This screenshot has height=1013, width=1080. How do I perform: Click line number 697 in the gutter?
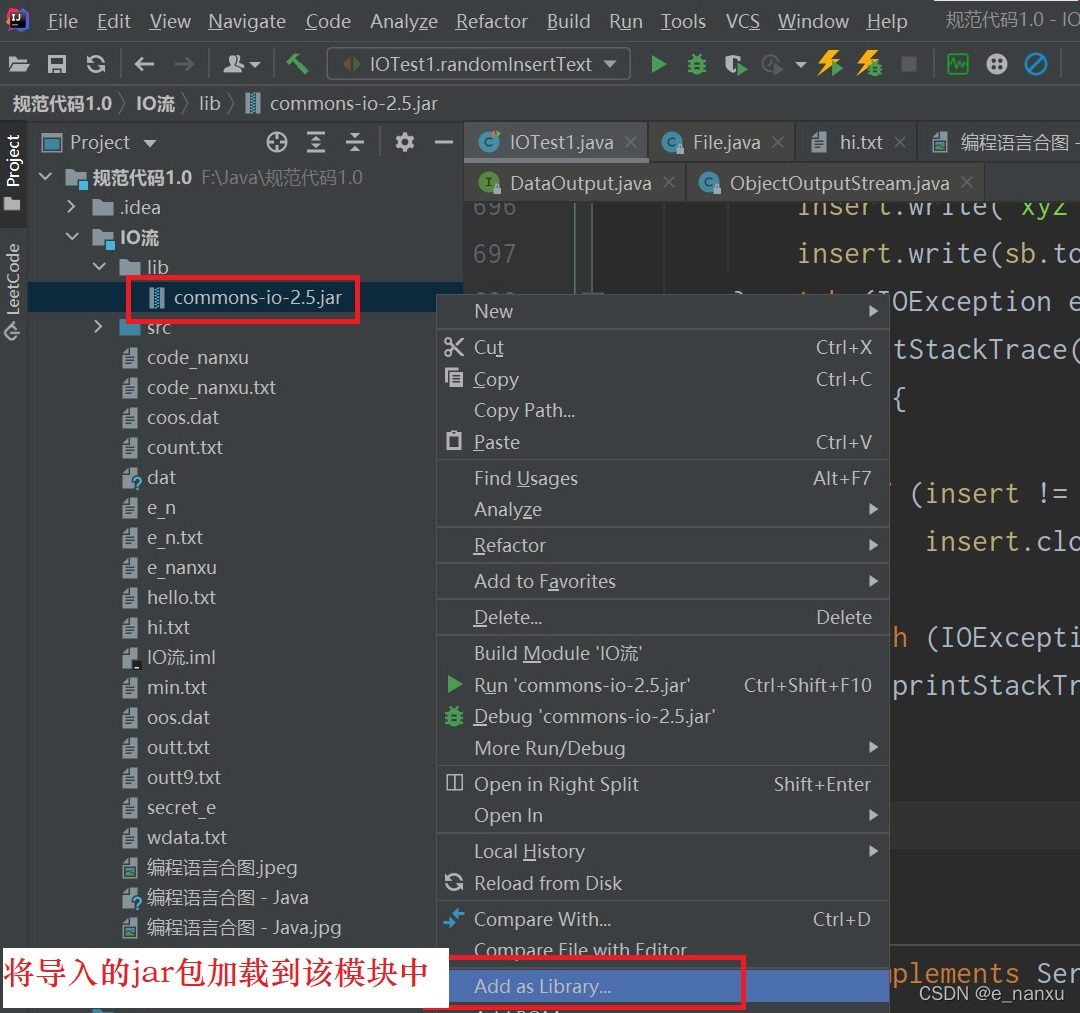(x=494, y=254)
